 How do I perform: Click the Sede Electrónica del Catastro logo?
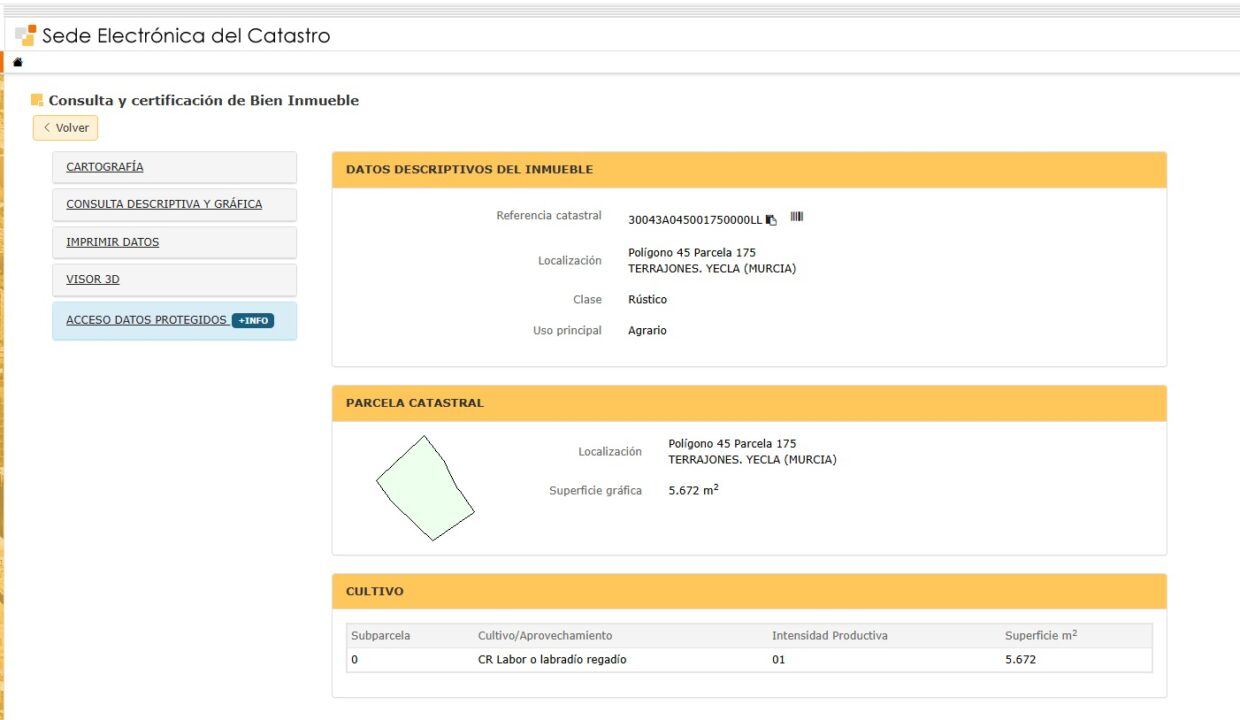173,36
